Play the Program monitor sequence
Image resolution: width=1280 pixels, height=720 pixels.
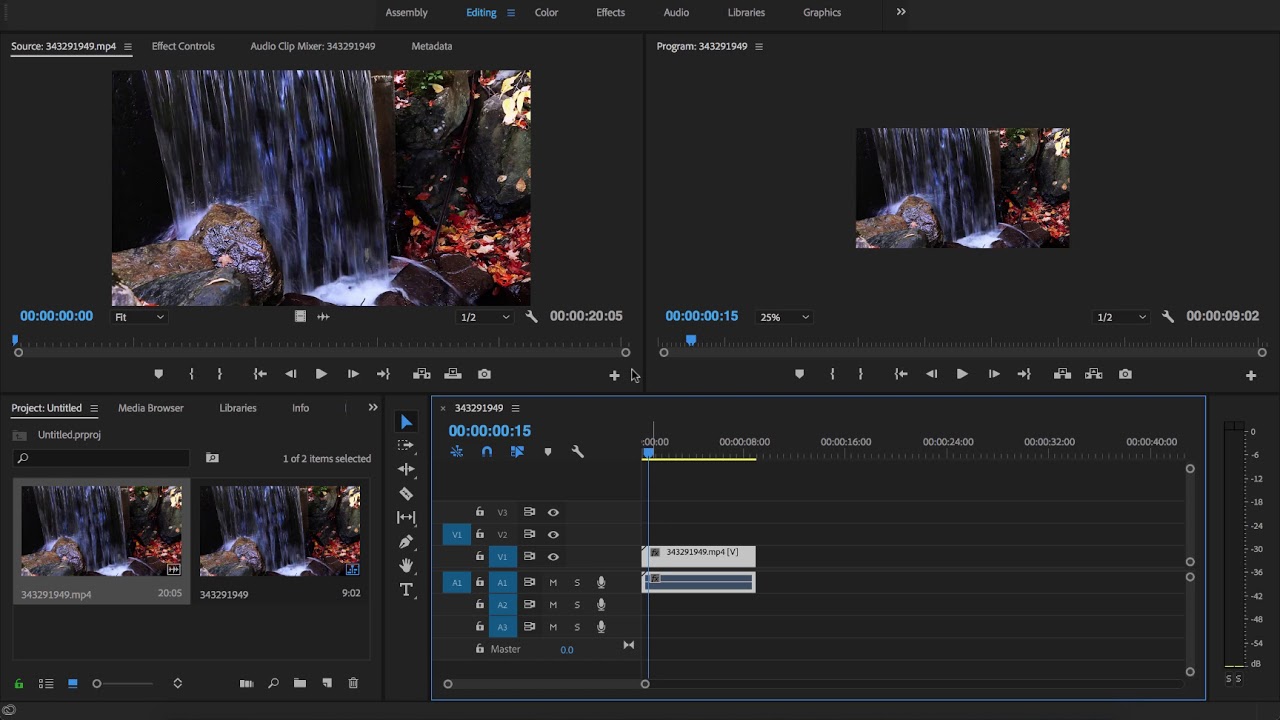(x=962, y=374)
